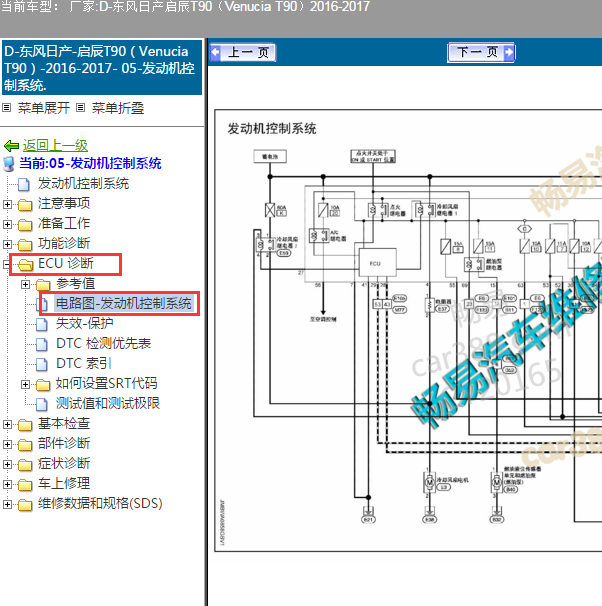Collapse the ECU 诊断 folder

pyautogui.click(x=6, y=265)
